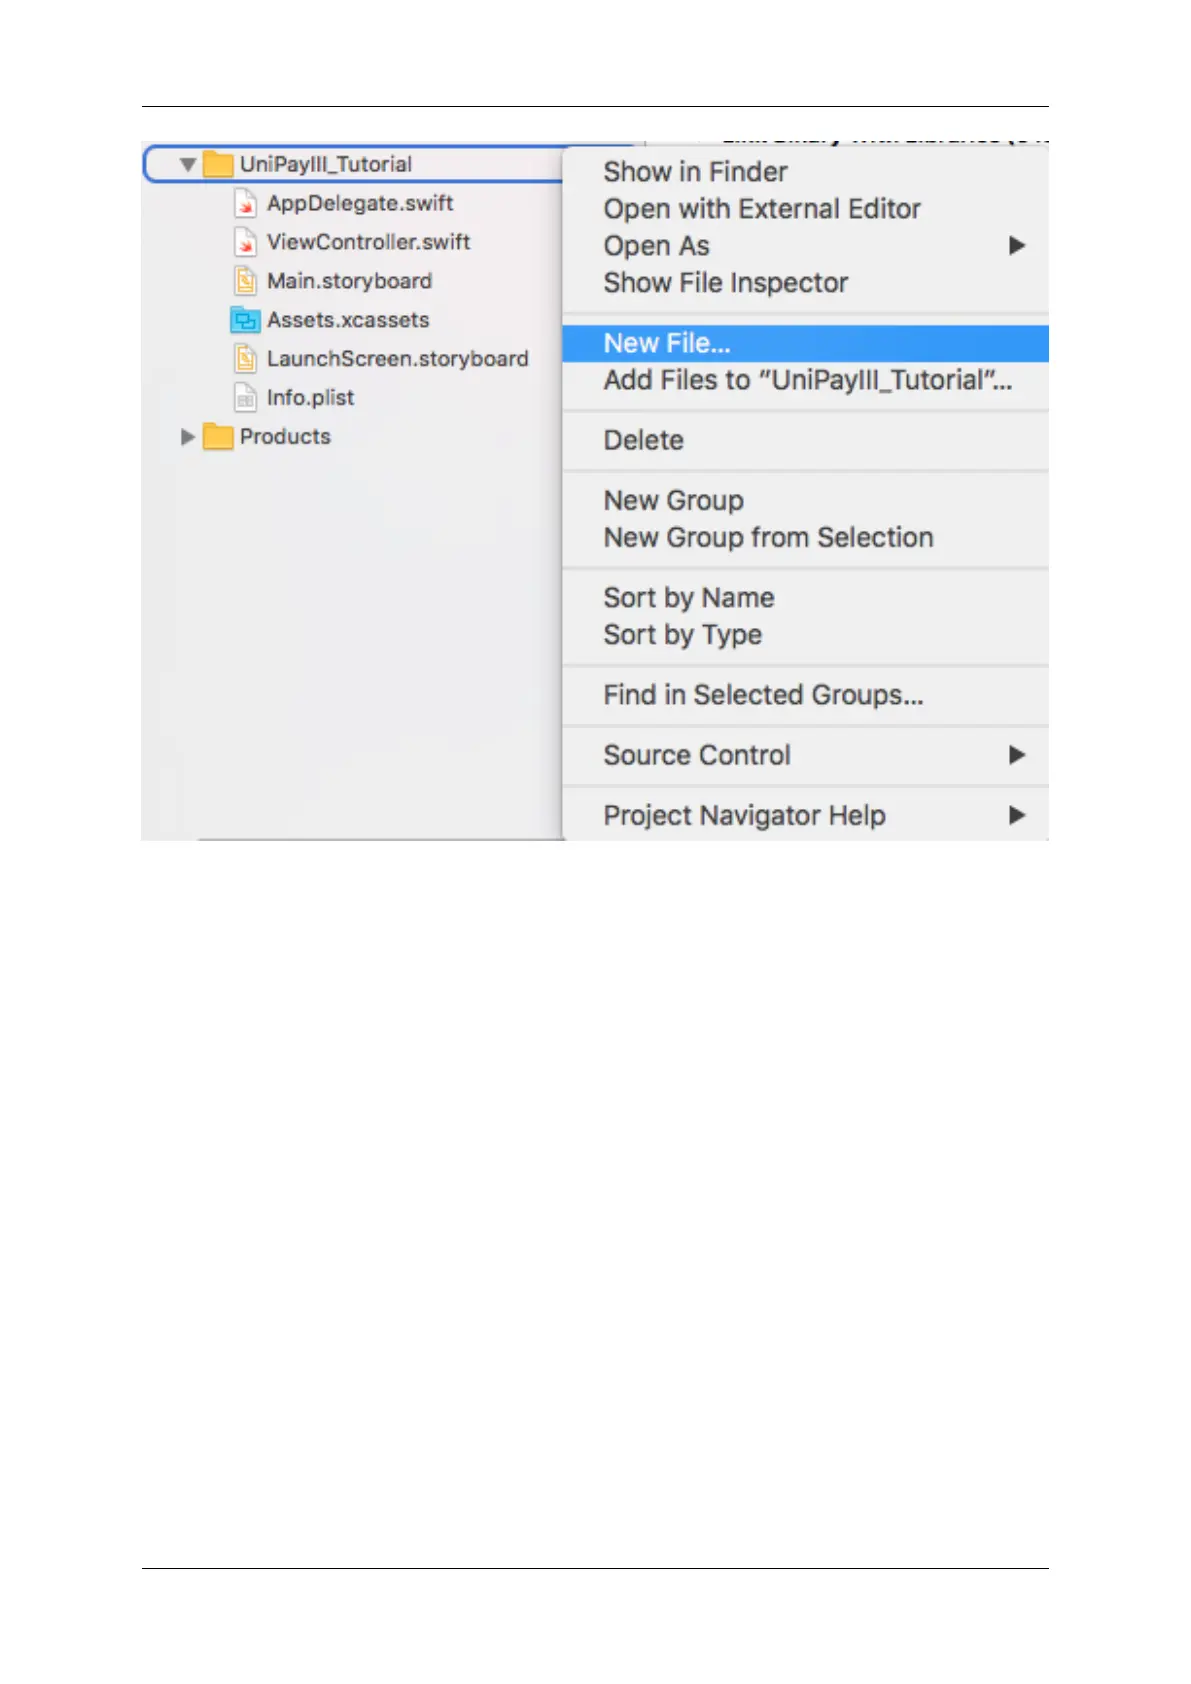Image resolution: width=1191 pixels, height=1684 pixels.
Task: Expand the Source Control submenu arrow
Action: (1017, 755)
